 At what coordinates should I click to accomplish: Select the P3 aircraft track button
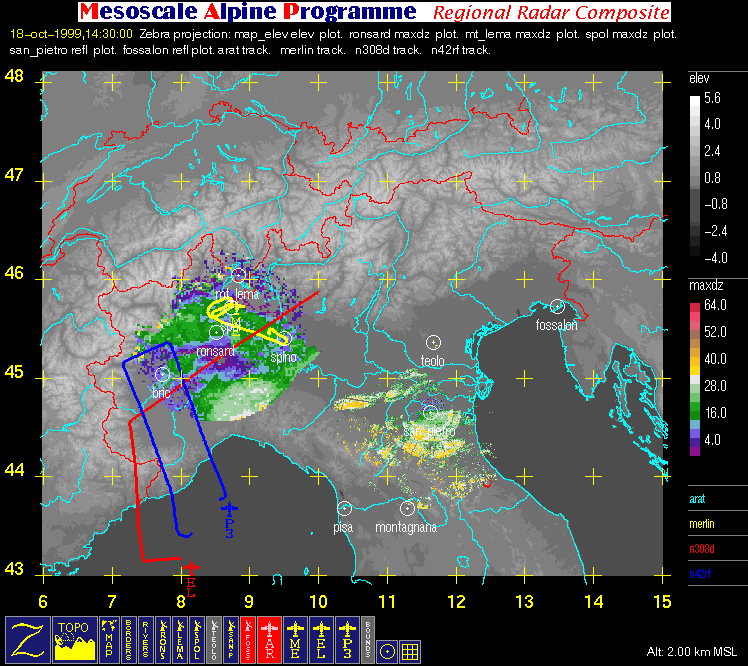(x=347, y=640)
